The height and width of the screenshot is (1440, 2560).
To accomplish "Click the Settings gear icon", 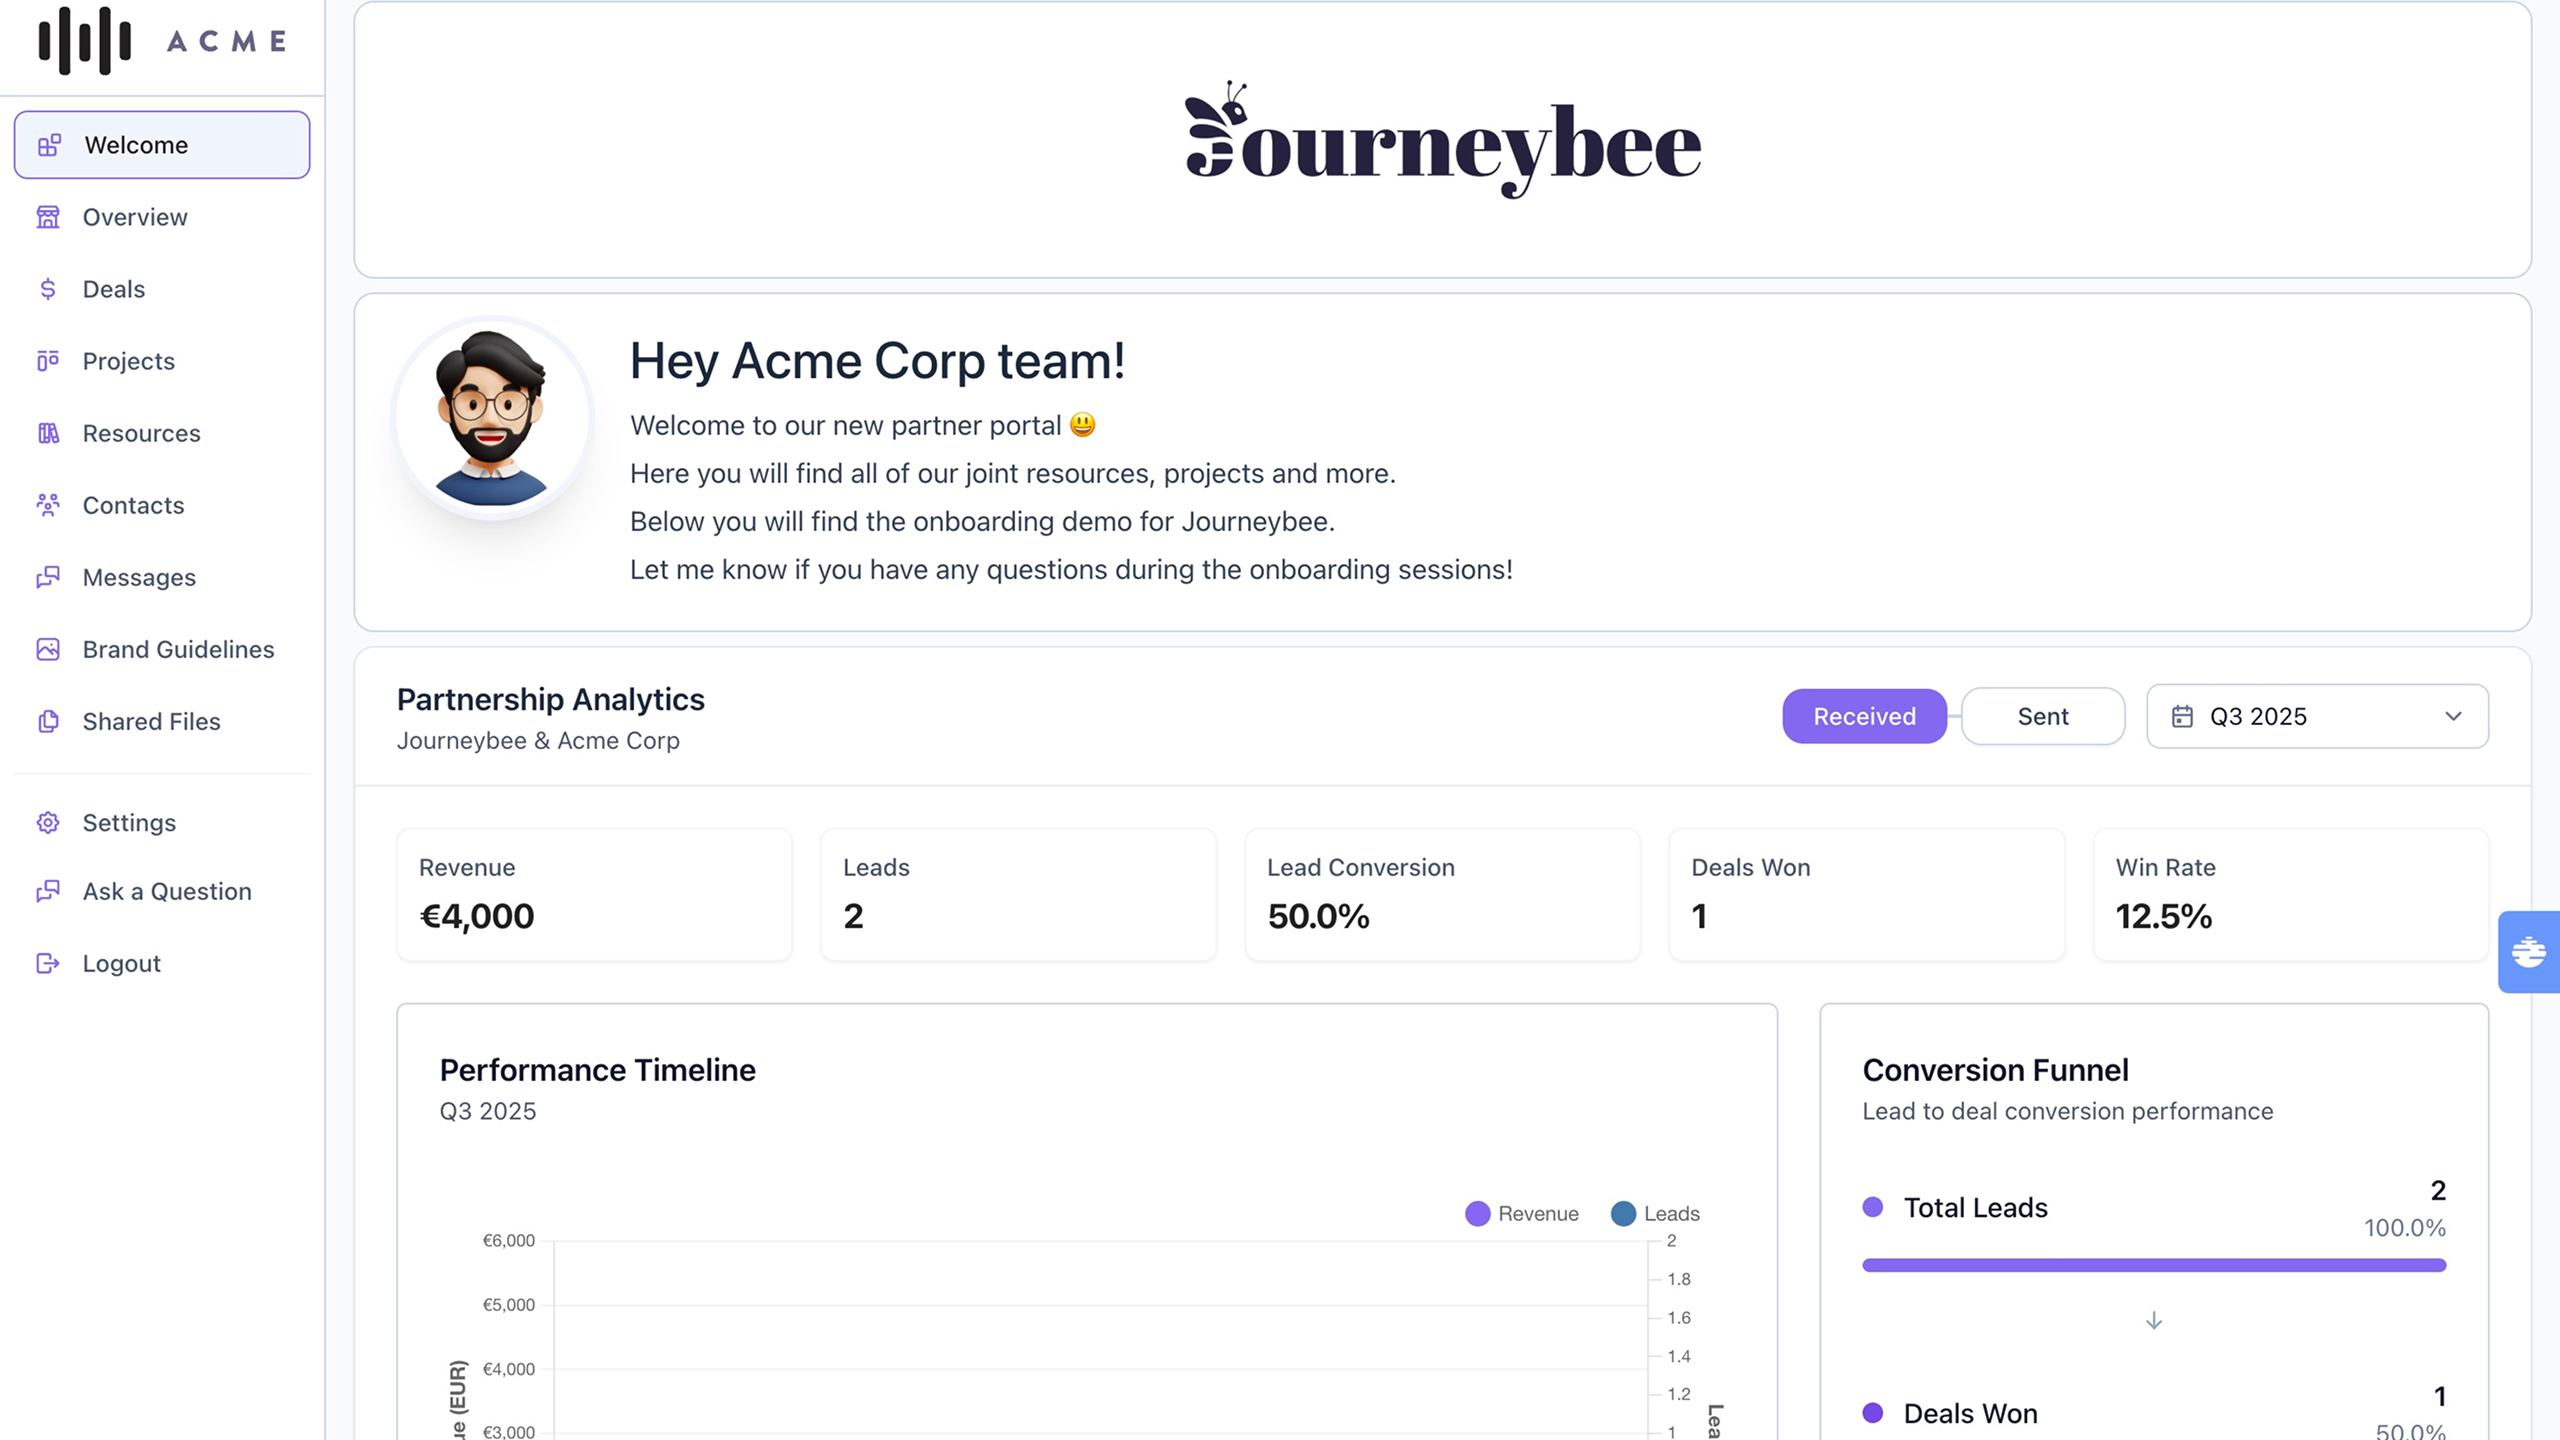I will 48,822.
